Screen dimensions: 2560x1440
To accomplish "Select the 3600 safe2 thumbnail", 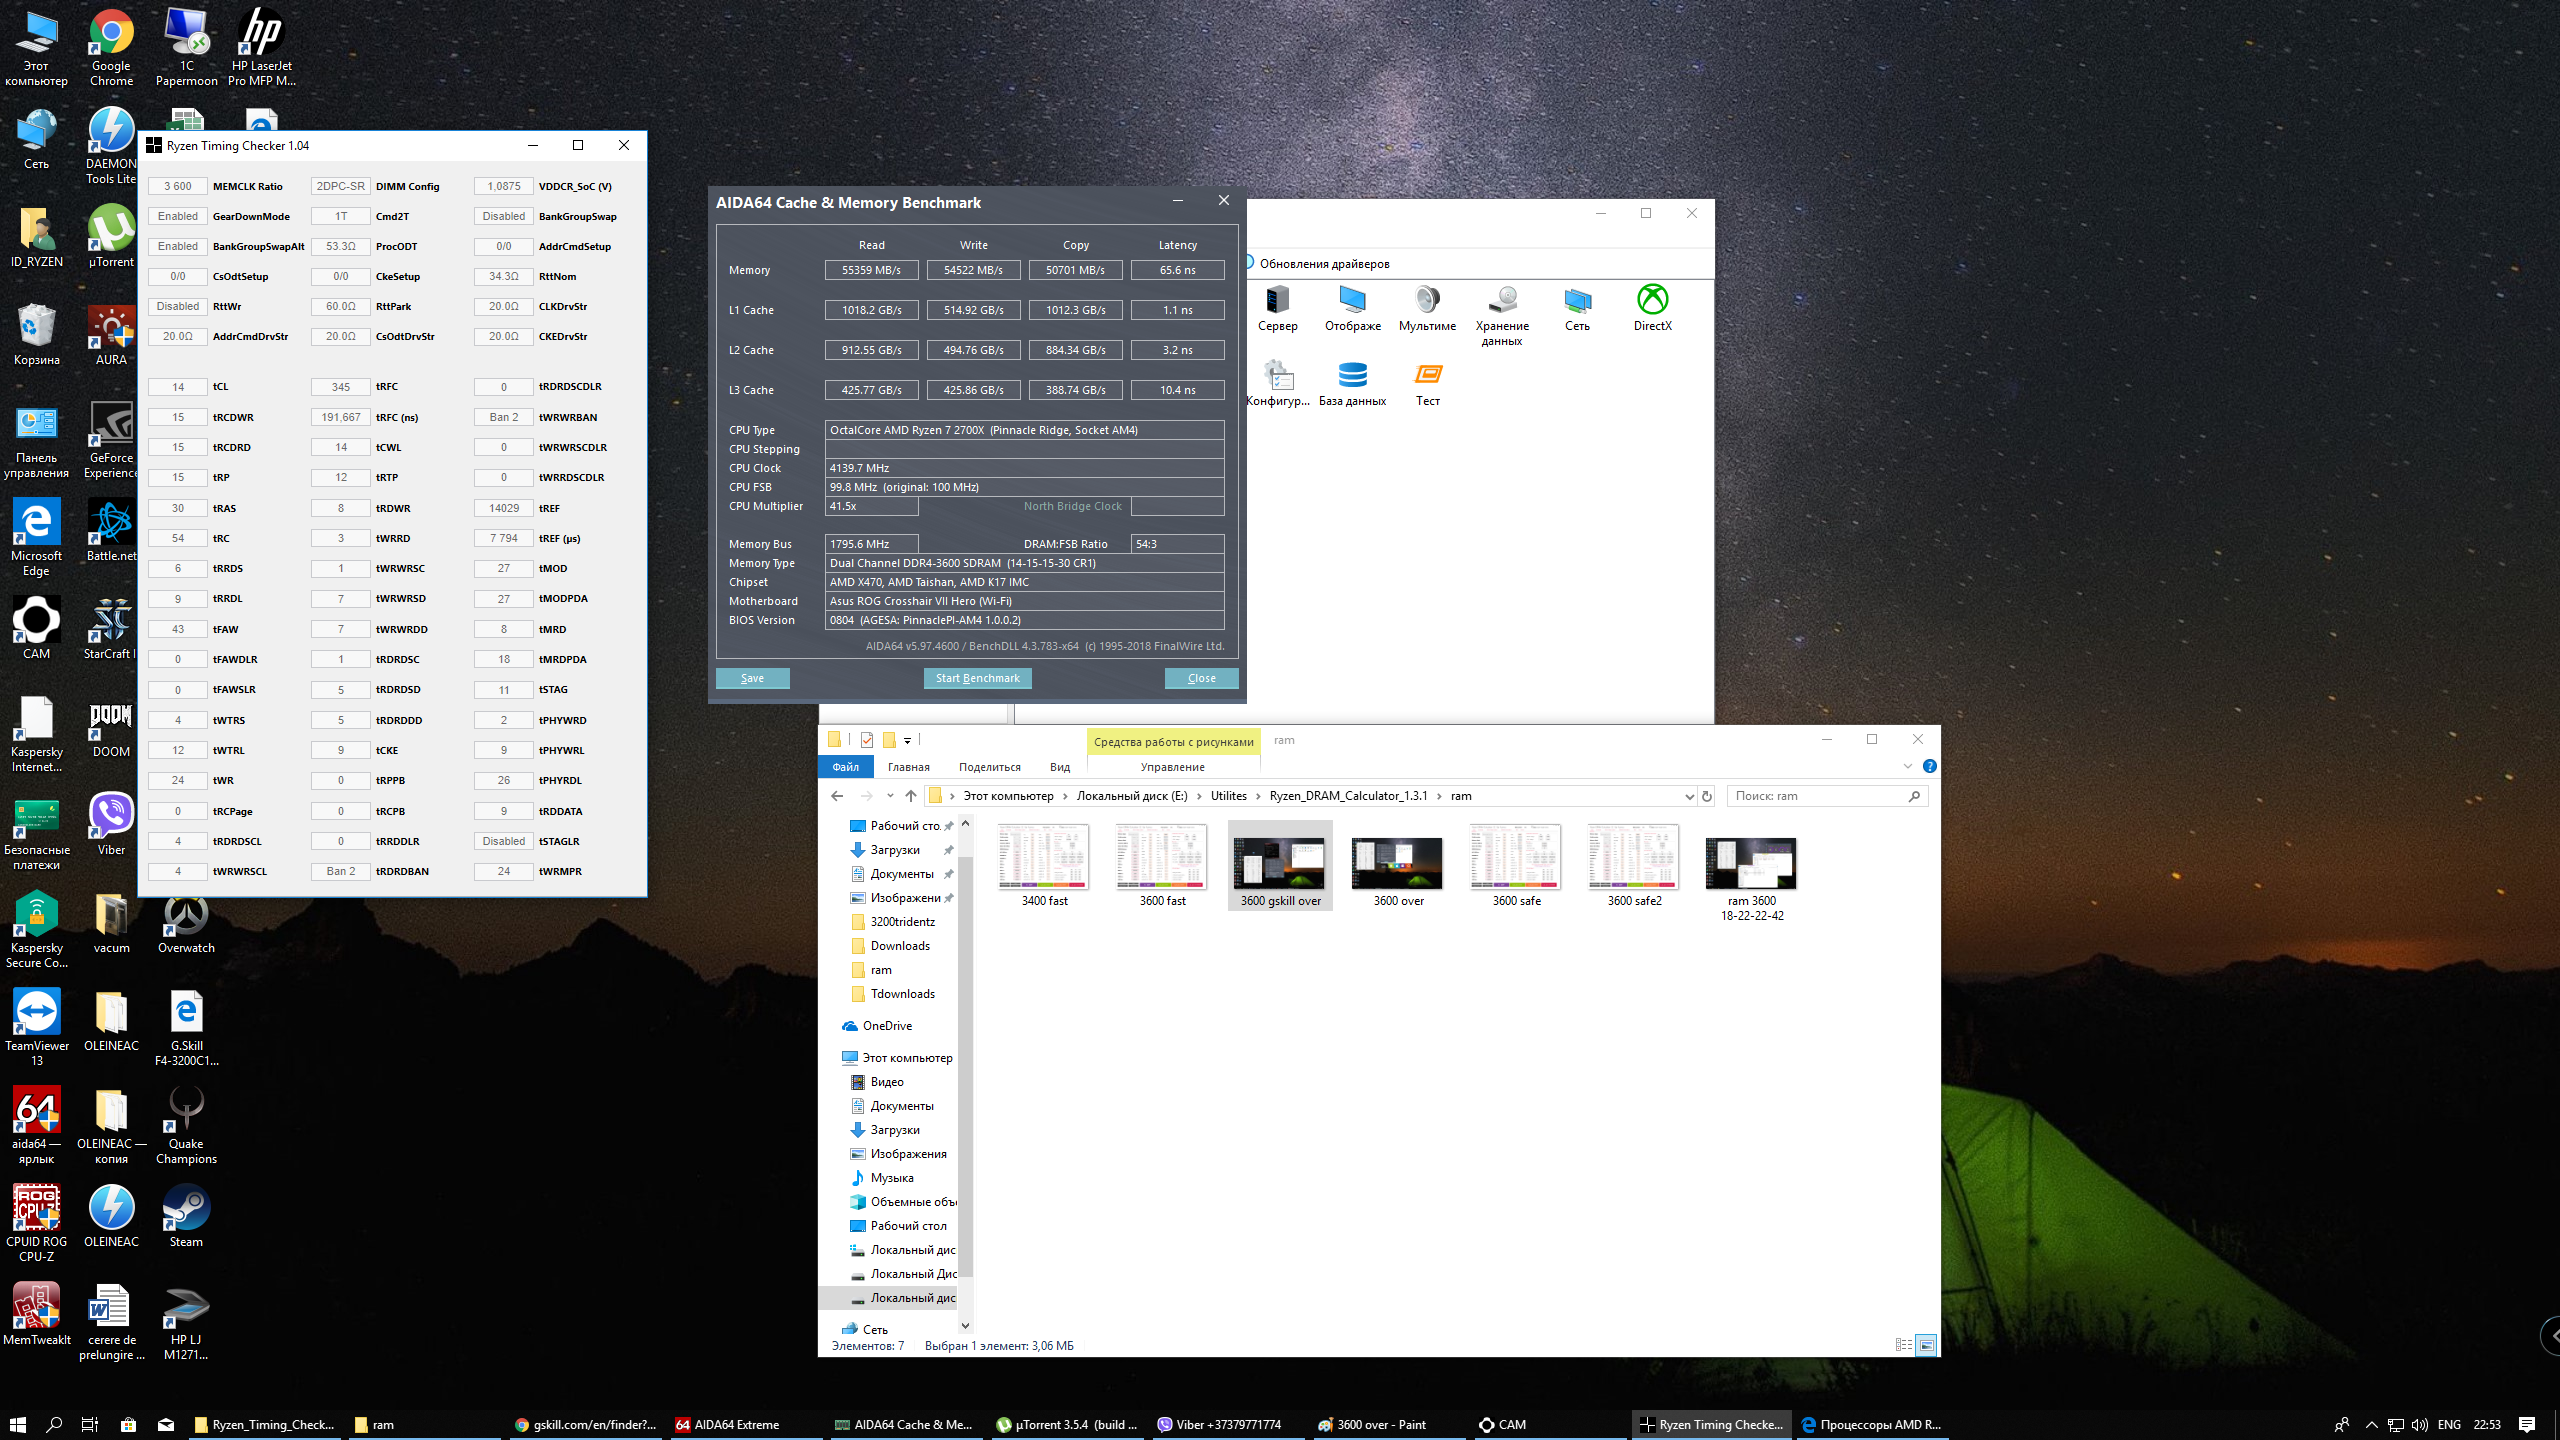I will pyautogui.click(x=1634, y=865).
